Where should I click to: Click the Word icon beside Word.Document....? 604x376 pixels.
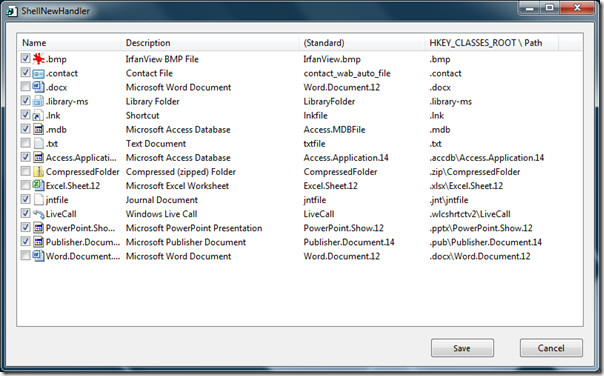pyautogui.click(x=38, y=256)
